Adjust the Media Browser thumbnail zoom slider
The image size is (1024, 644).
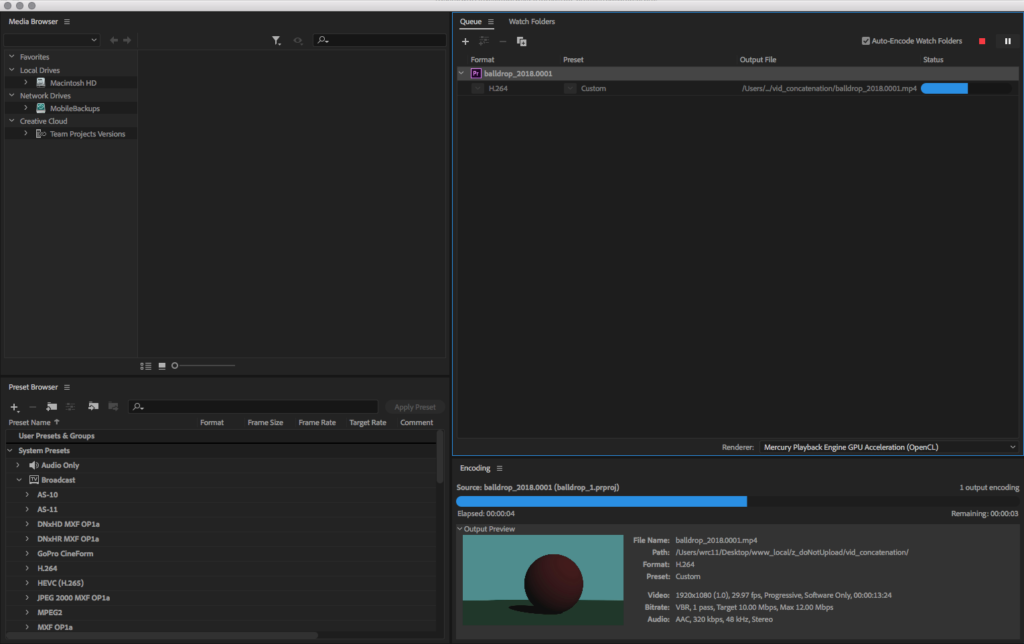coord(176,366)
